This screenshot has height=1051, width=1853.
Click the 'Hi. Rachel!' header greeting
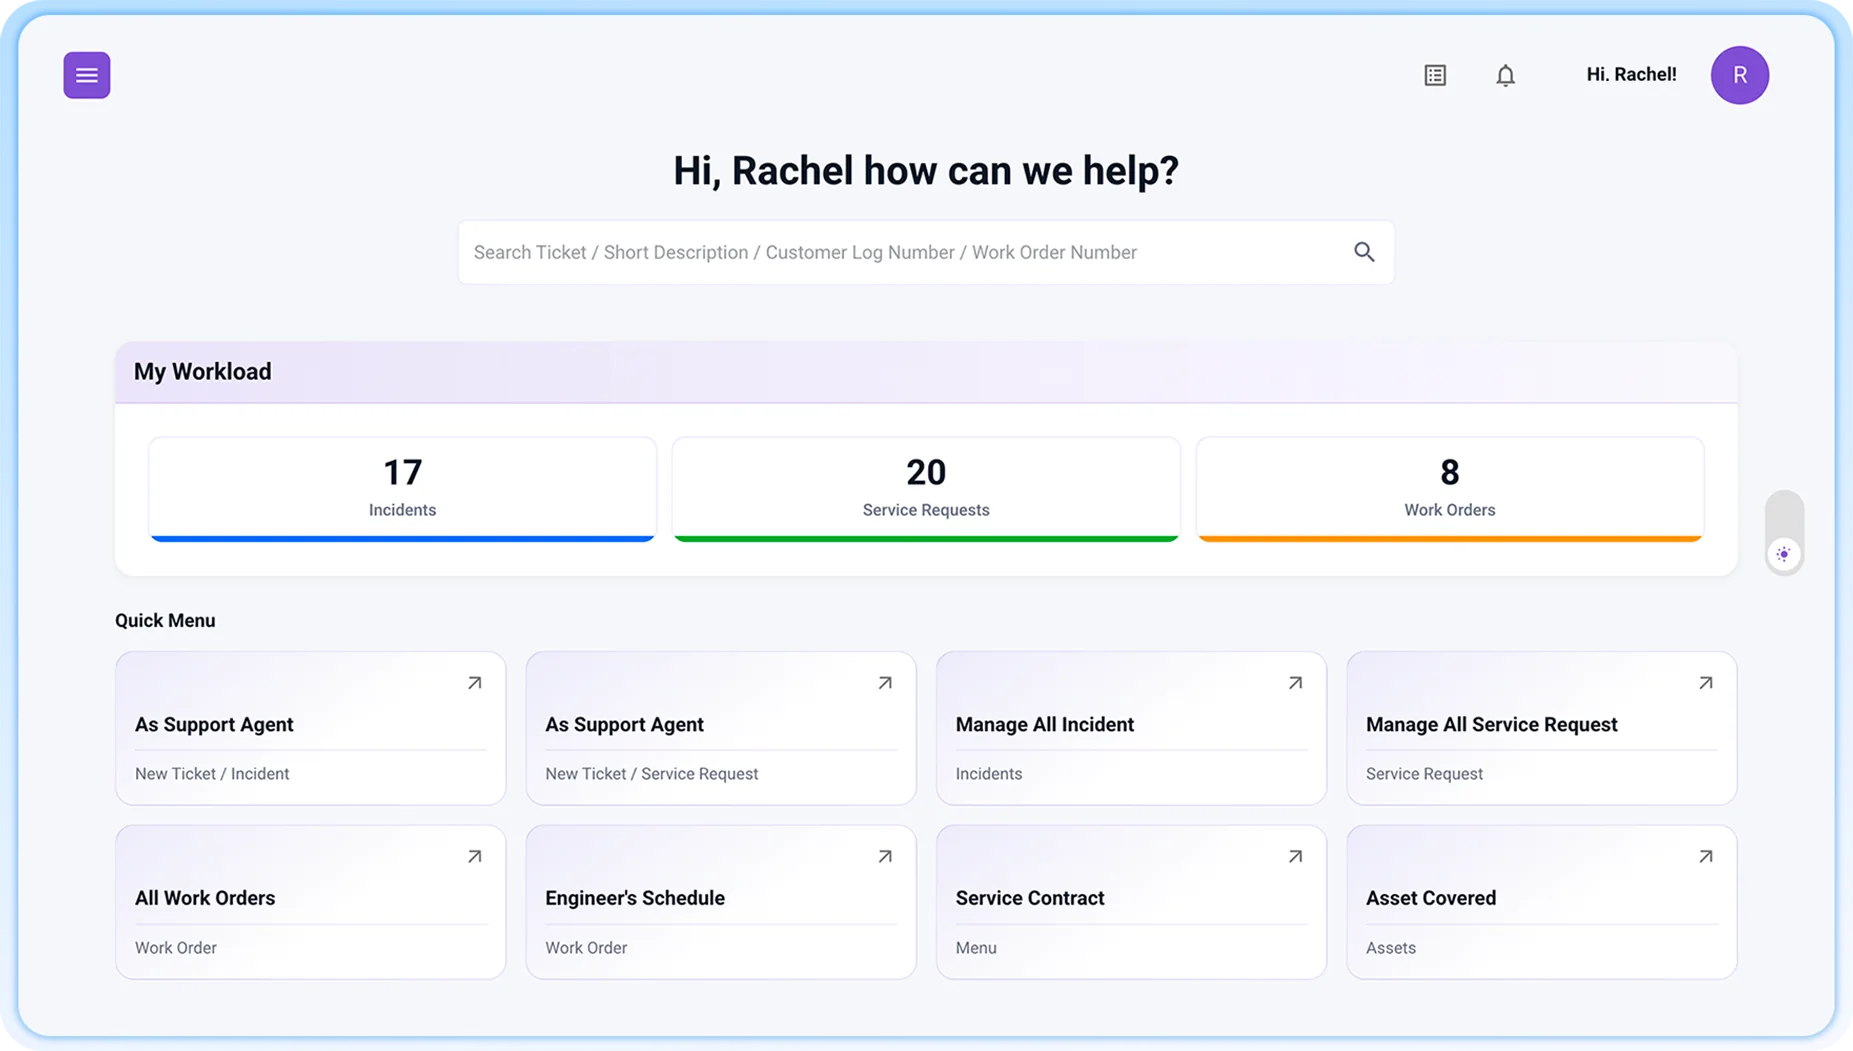coord(1631,75)
